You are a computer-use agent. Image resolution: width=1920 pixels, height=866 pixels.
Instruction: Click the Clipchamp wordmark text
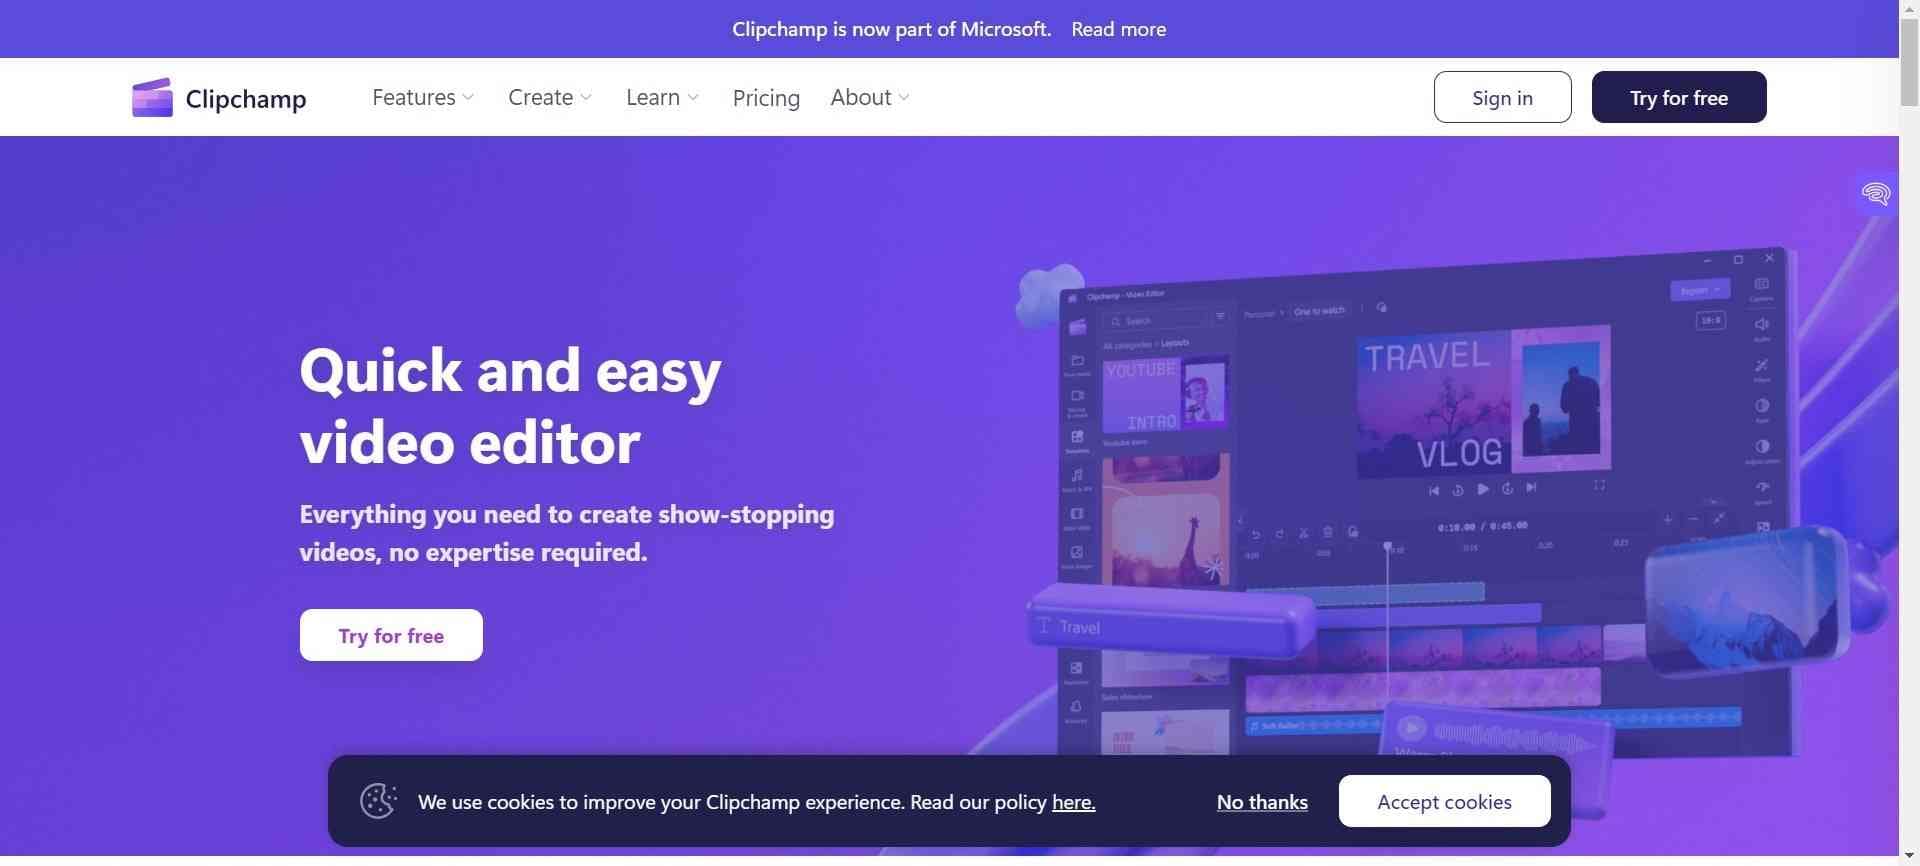(246, 99)
